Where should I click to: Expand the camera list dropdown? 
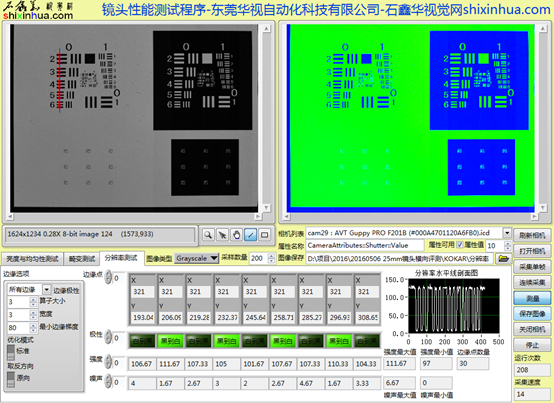[x=507, y=233]
